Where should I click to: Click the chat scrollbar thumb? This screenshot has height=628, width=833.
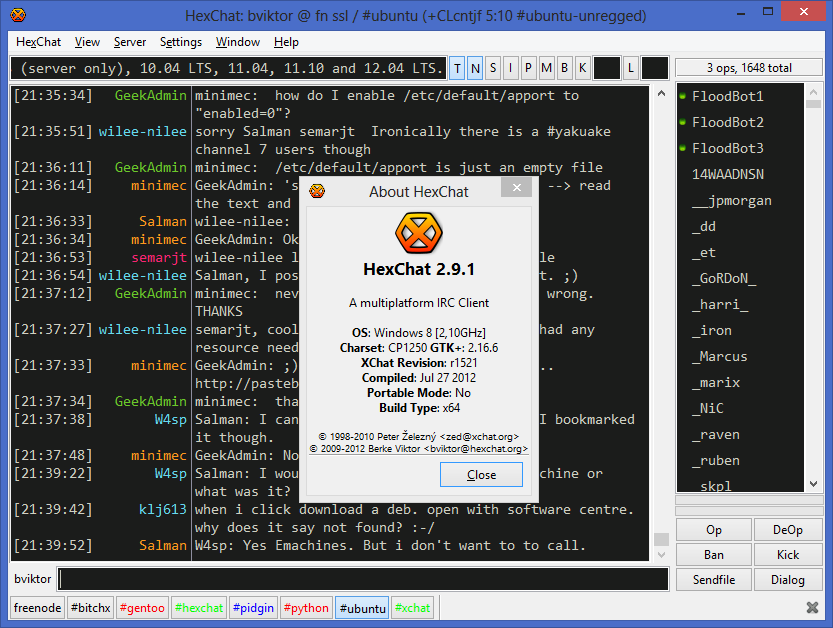661,539
